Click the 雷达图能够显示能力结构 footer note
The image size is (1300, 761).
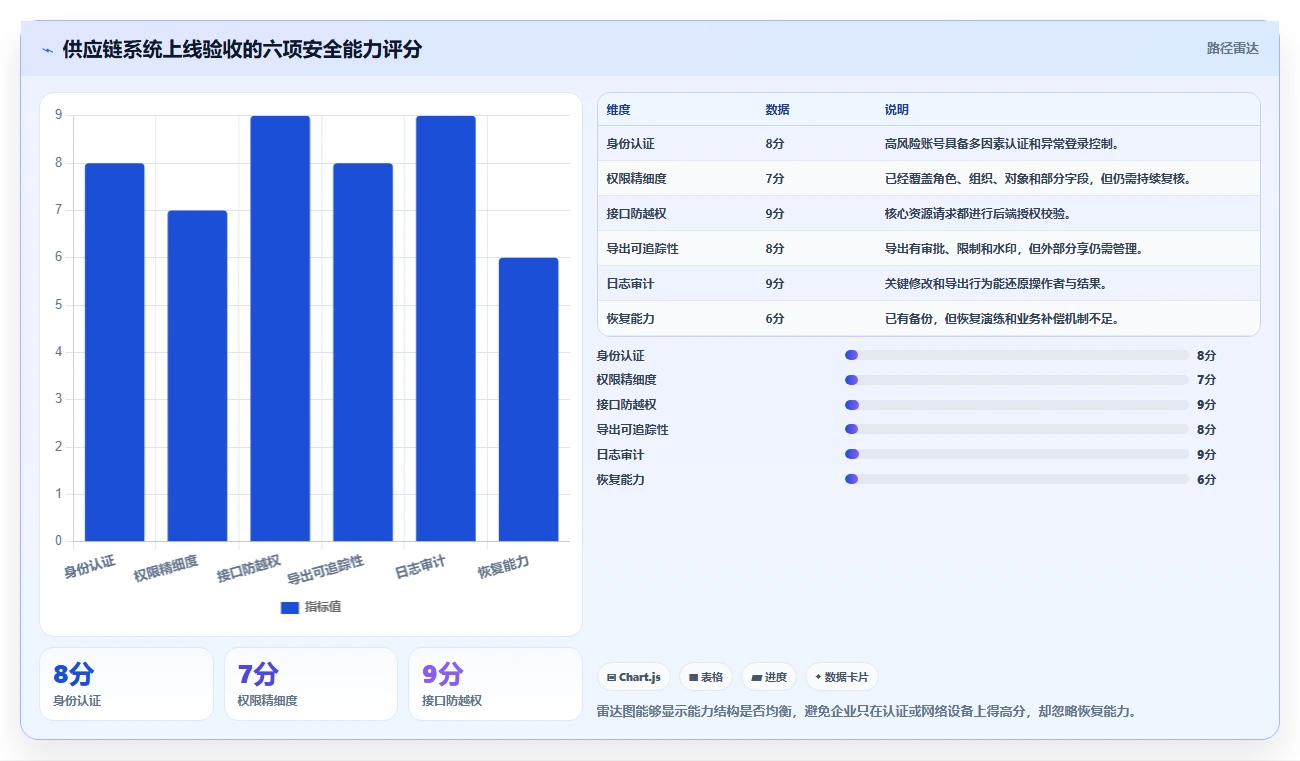click(x=866, y=712)
